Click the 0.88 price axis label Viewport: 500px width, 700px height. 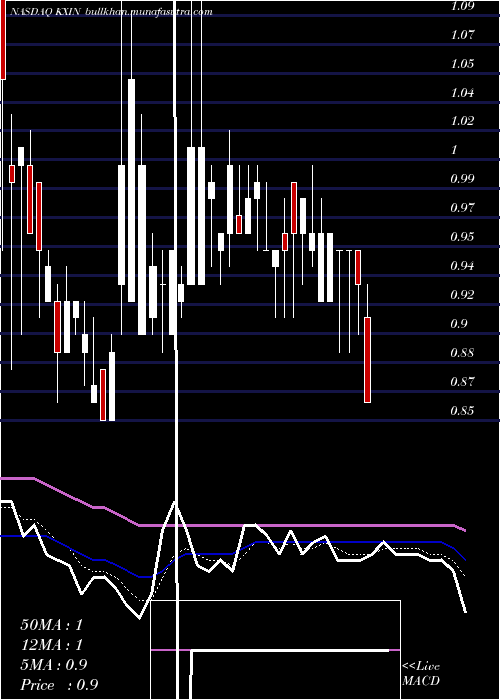[x=462, y=353]
